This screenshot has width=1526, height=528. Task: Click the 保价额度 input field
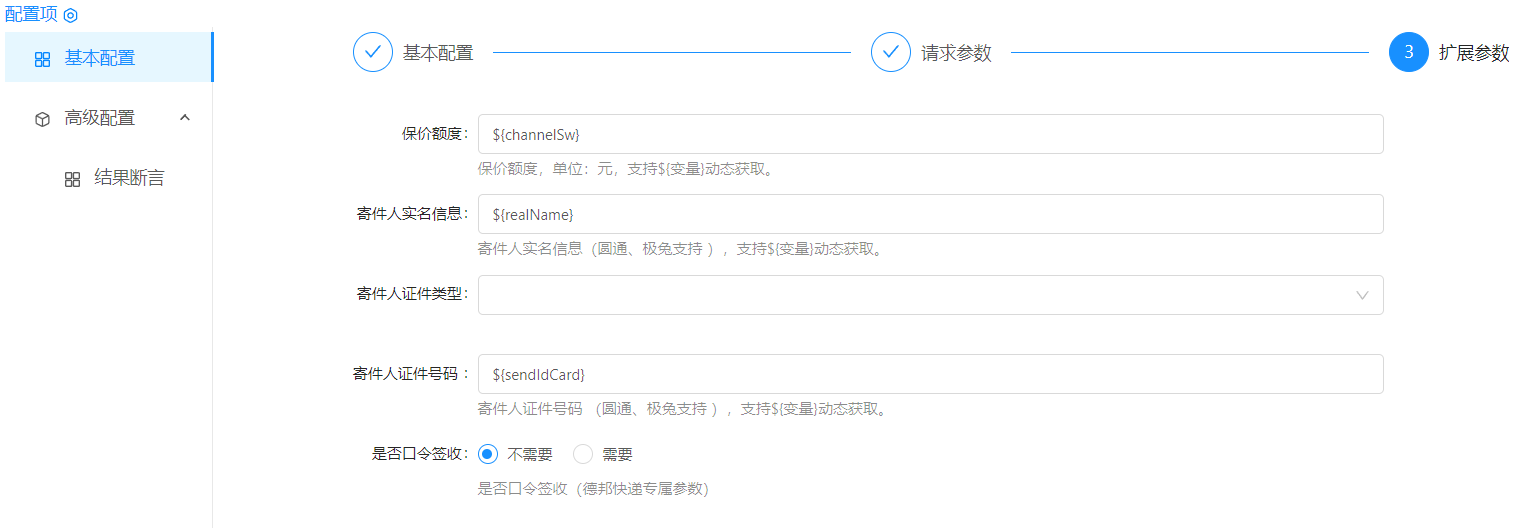click(x=930, y=134)
